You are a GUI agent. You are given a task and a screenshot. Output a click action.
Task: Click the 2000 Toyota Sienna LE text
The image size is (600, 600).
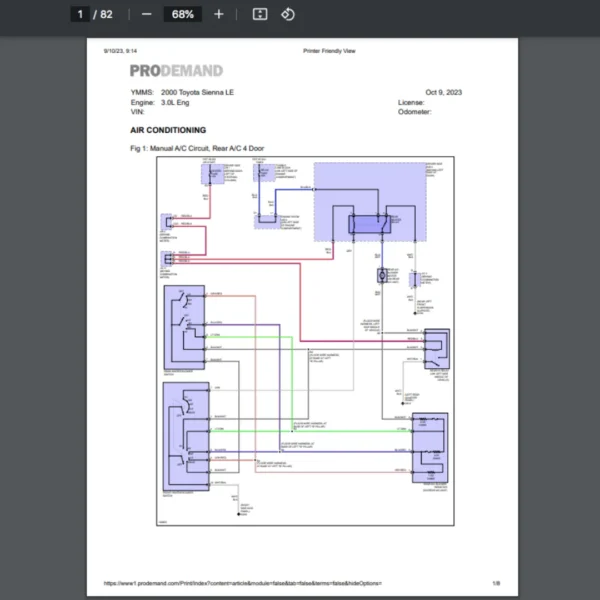point(201,92)
